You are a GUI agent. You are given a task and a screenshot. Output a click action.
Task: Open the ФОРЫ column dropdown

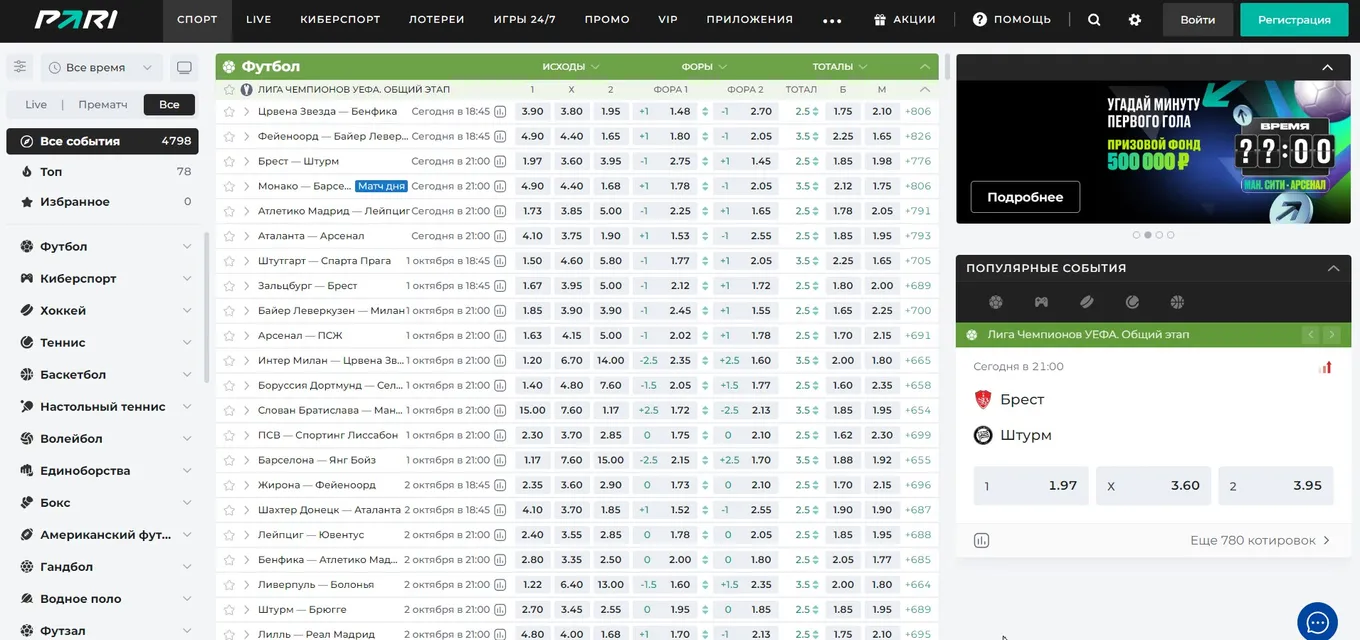pos(704,67)
